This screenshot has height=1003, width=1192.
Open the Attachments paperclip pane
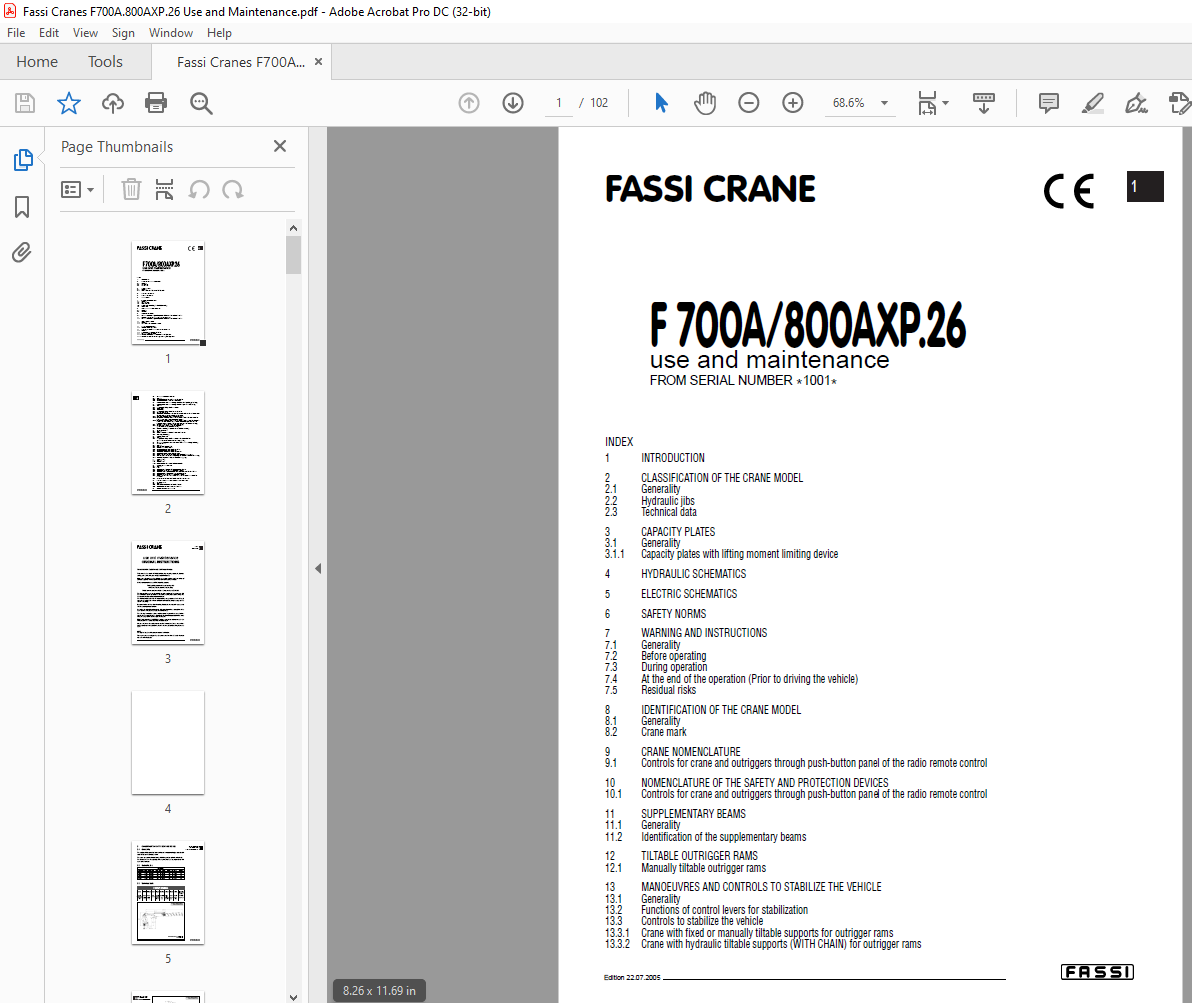(22, 252)
